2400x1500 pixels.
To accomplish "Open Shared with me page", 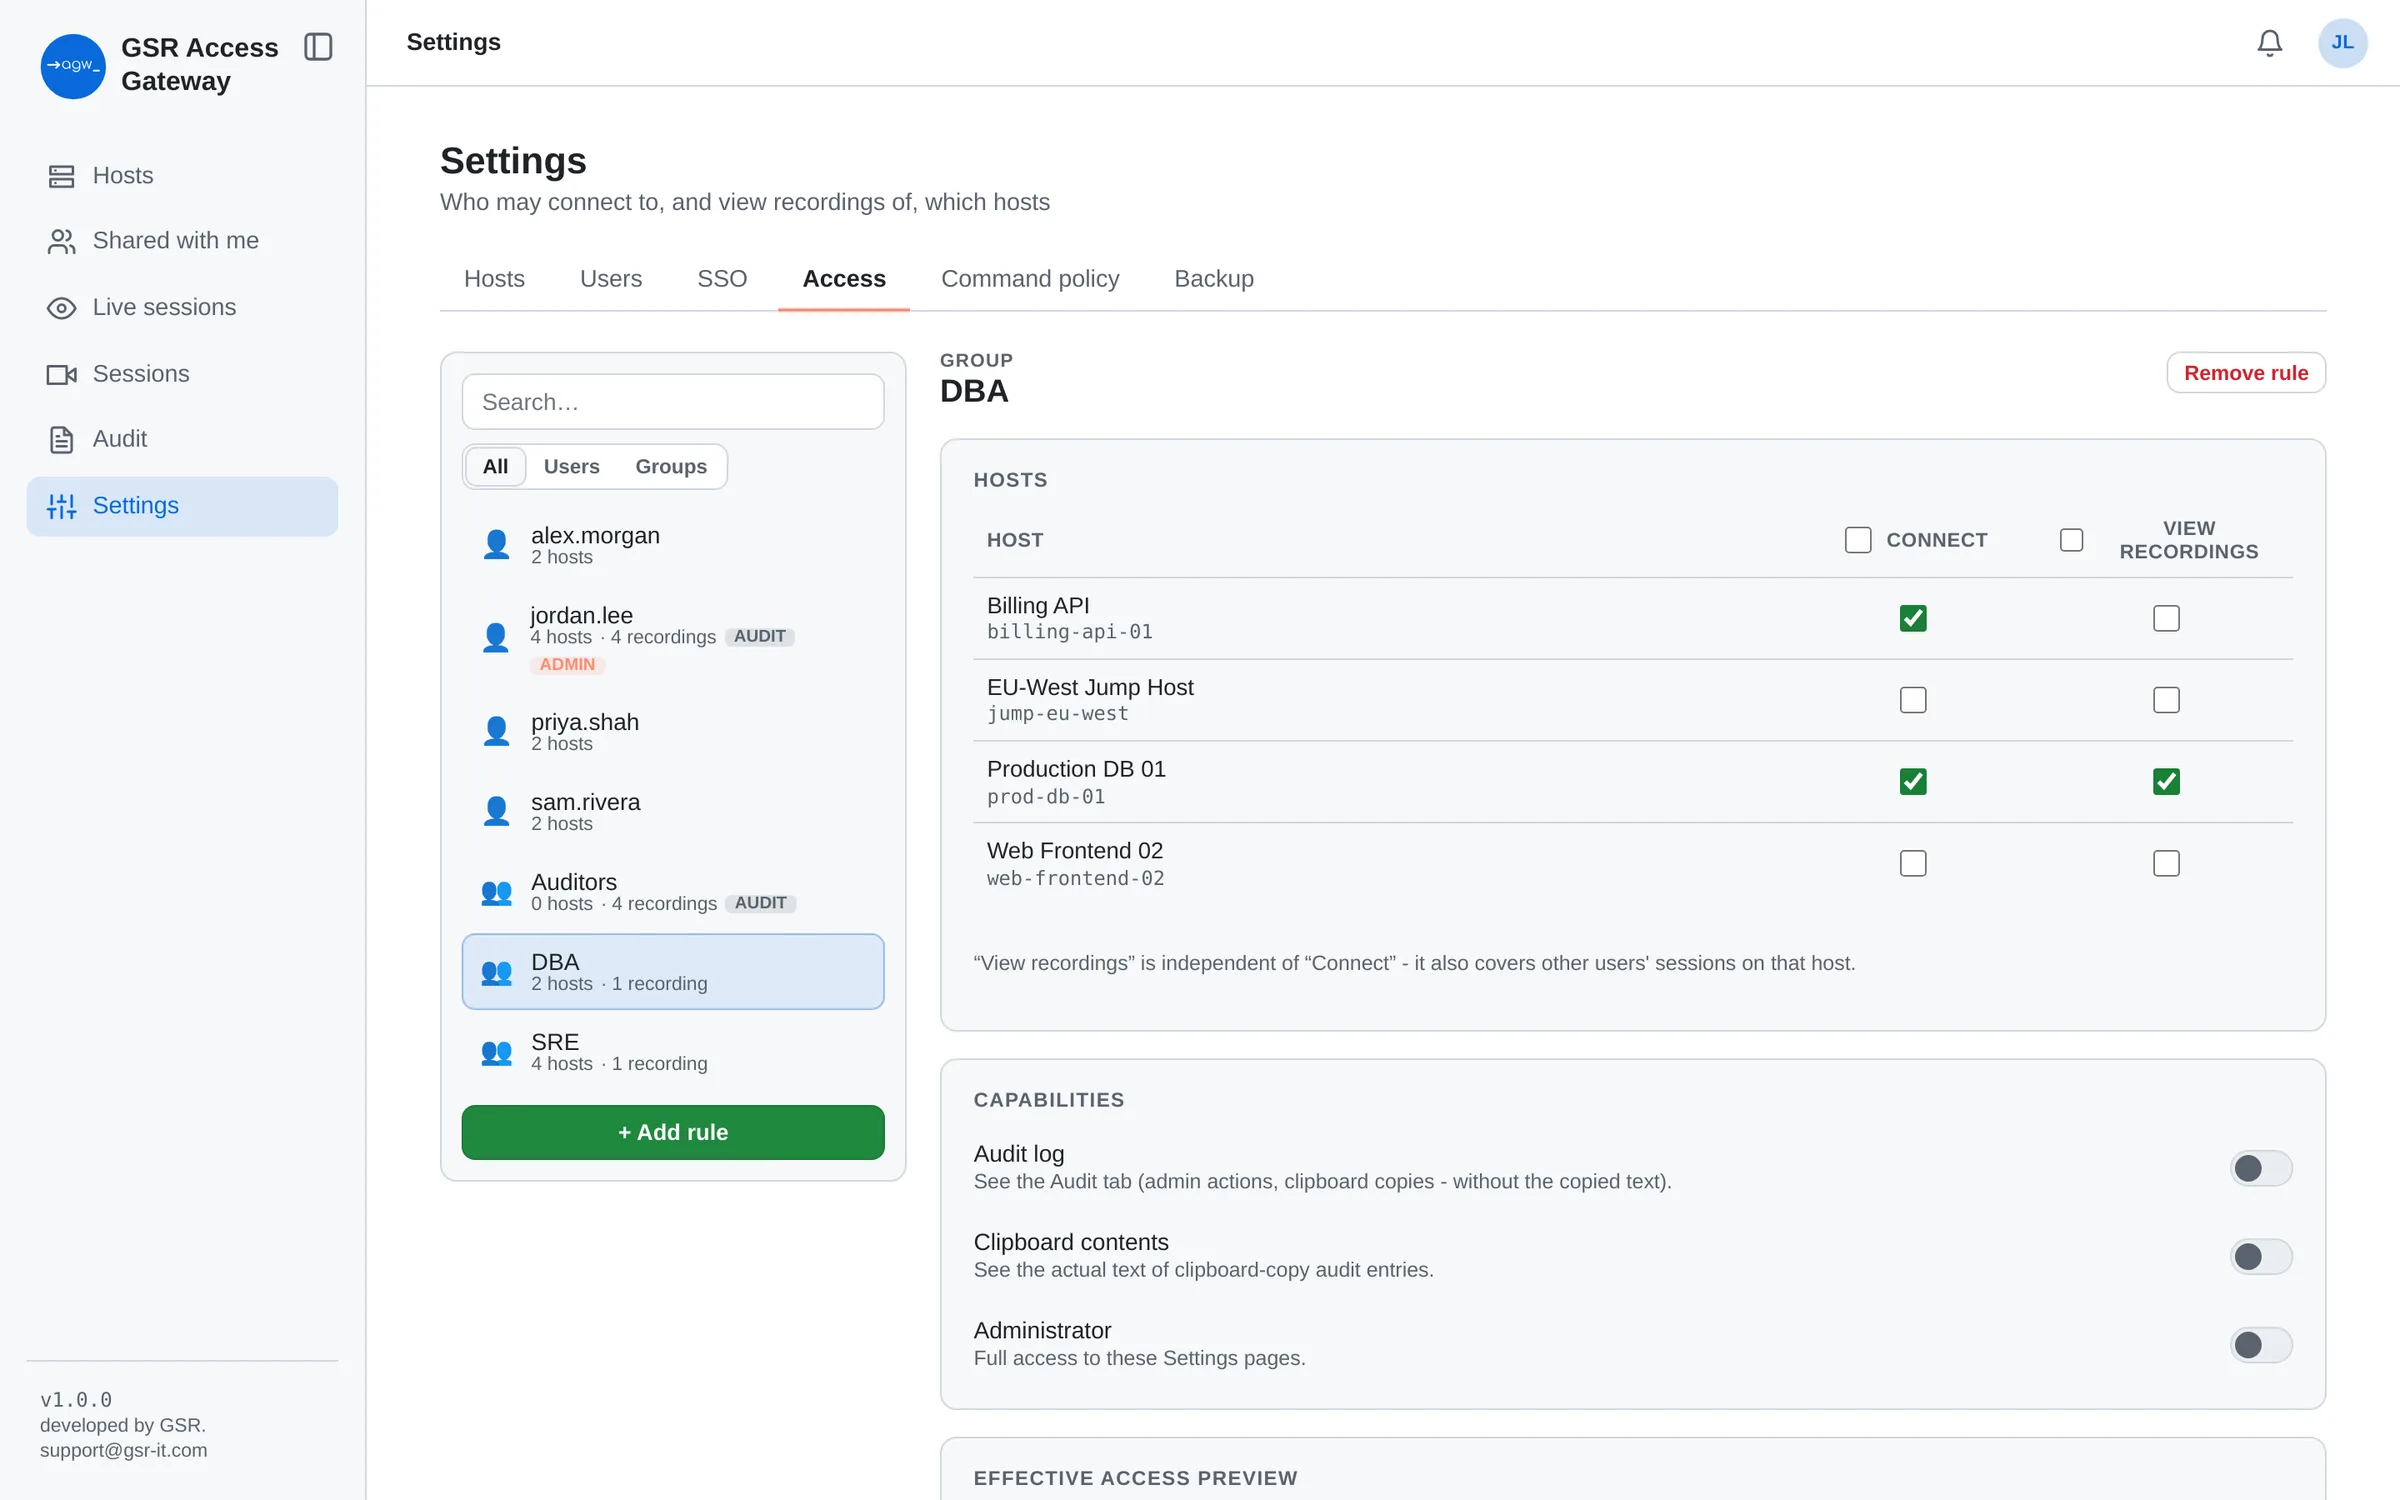I will pyautogui.click(x=182, y=241).
